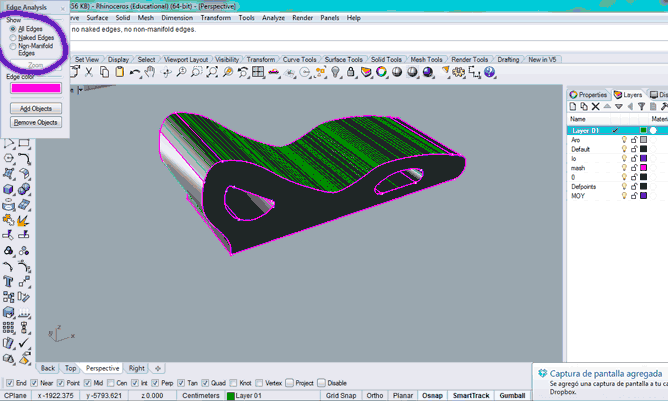Viewport: 668px width, 401px height.
Task: Click the car-shaped Set View icon
Action: tap(274, 72)
